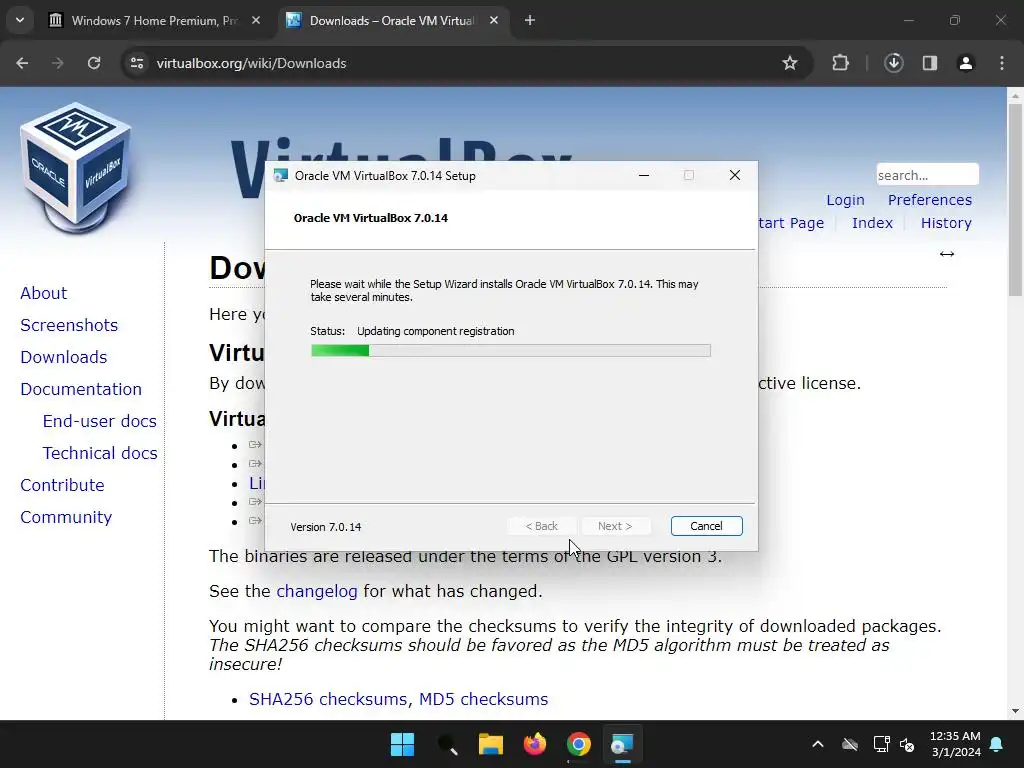Open Technical docs in the sidebar

click(100, 453)
